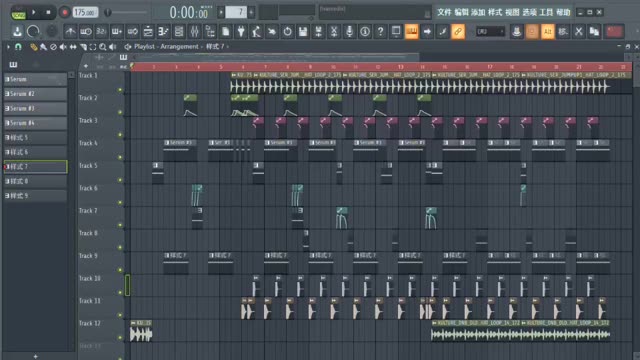Open the 工具 menu
This screenshot has width=640, height=360.
click(546, 12)
